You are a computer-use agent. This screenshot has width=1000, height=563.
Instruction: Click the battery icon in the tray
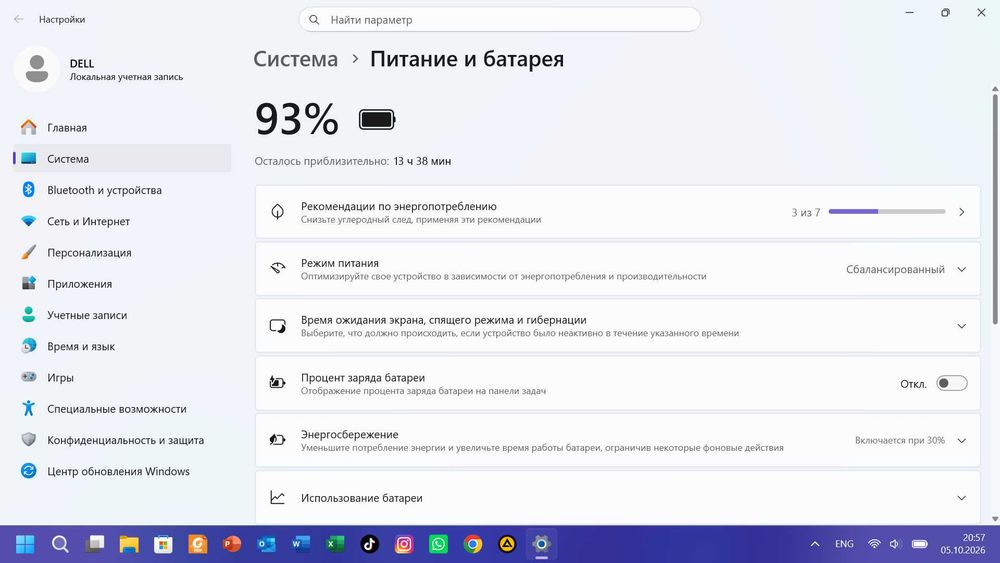[919, 544]
